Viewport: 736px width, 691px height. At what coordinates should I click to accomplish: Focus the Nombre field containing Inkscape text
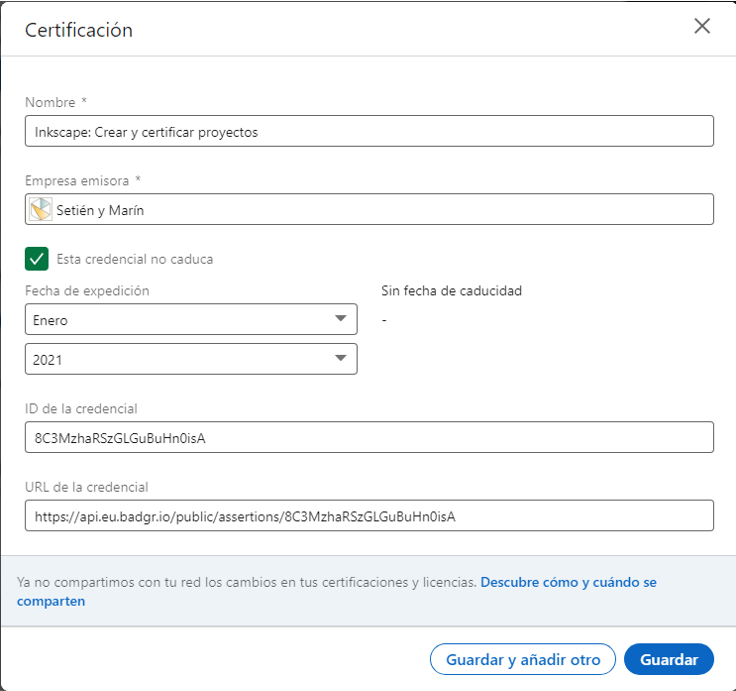[x=369, y=131]
